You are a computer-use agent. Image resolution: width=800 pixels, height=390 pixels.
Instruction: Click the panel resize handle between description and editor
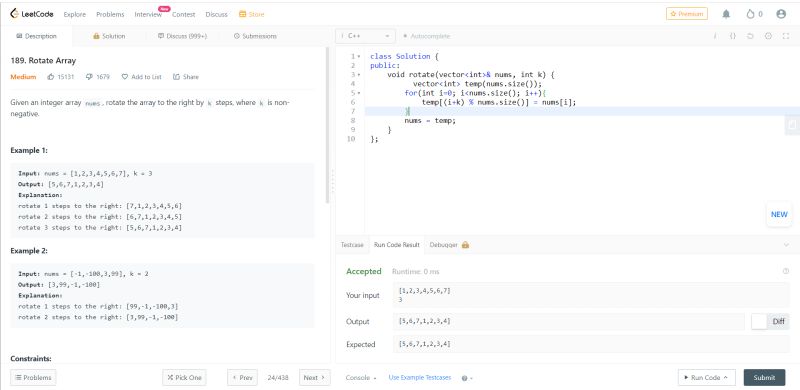click(333, 181)
